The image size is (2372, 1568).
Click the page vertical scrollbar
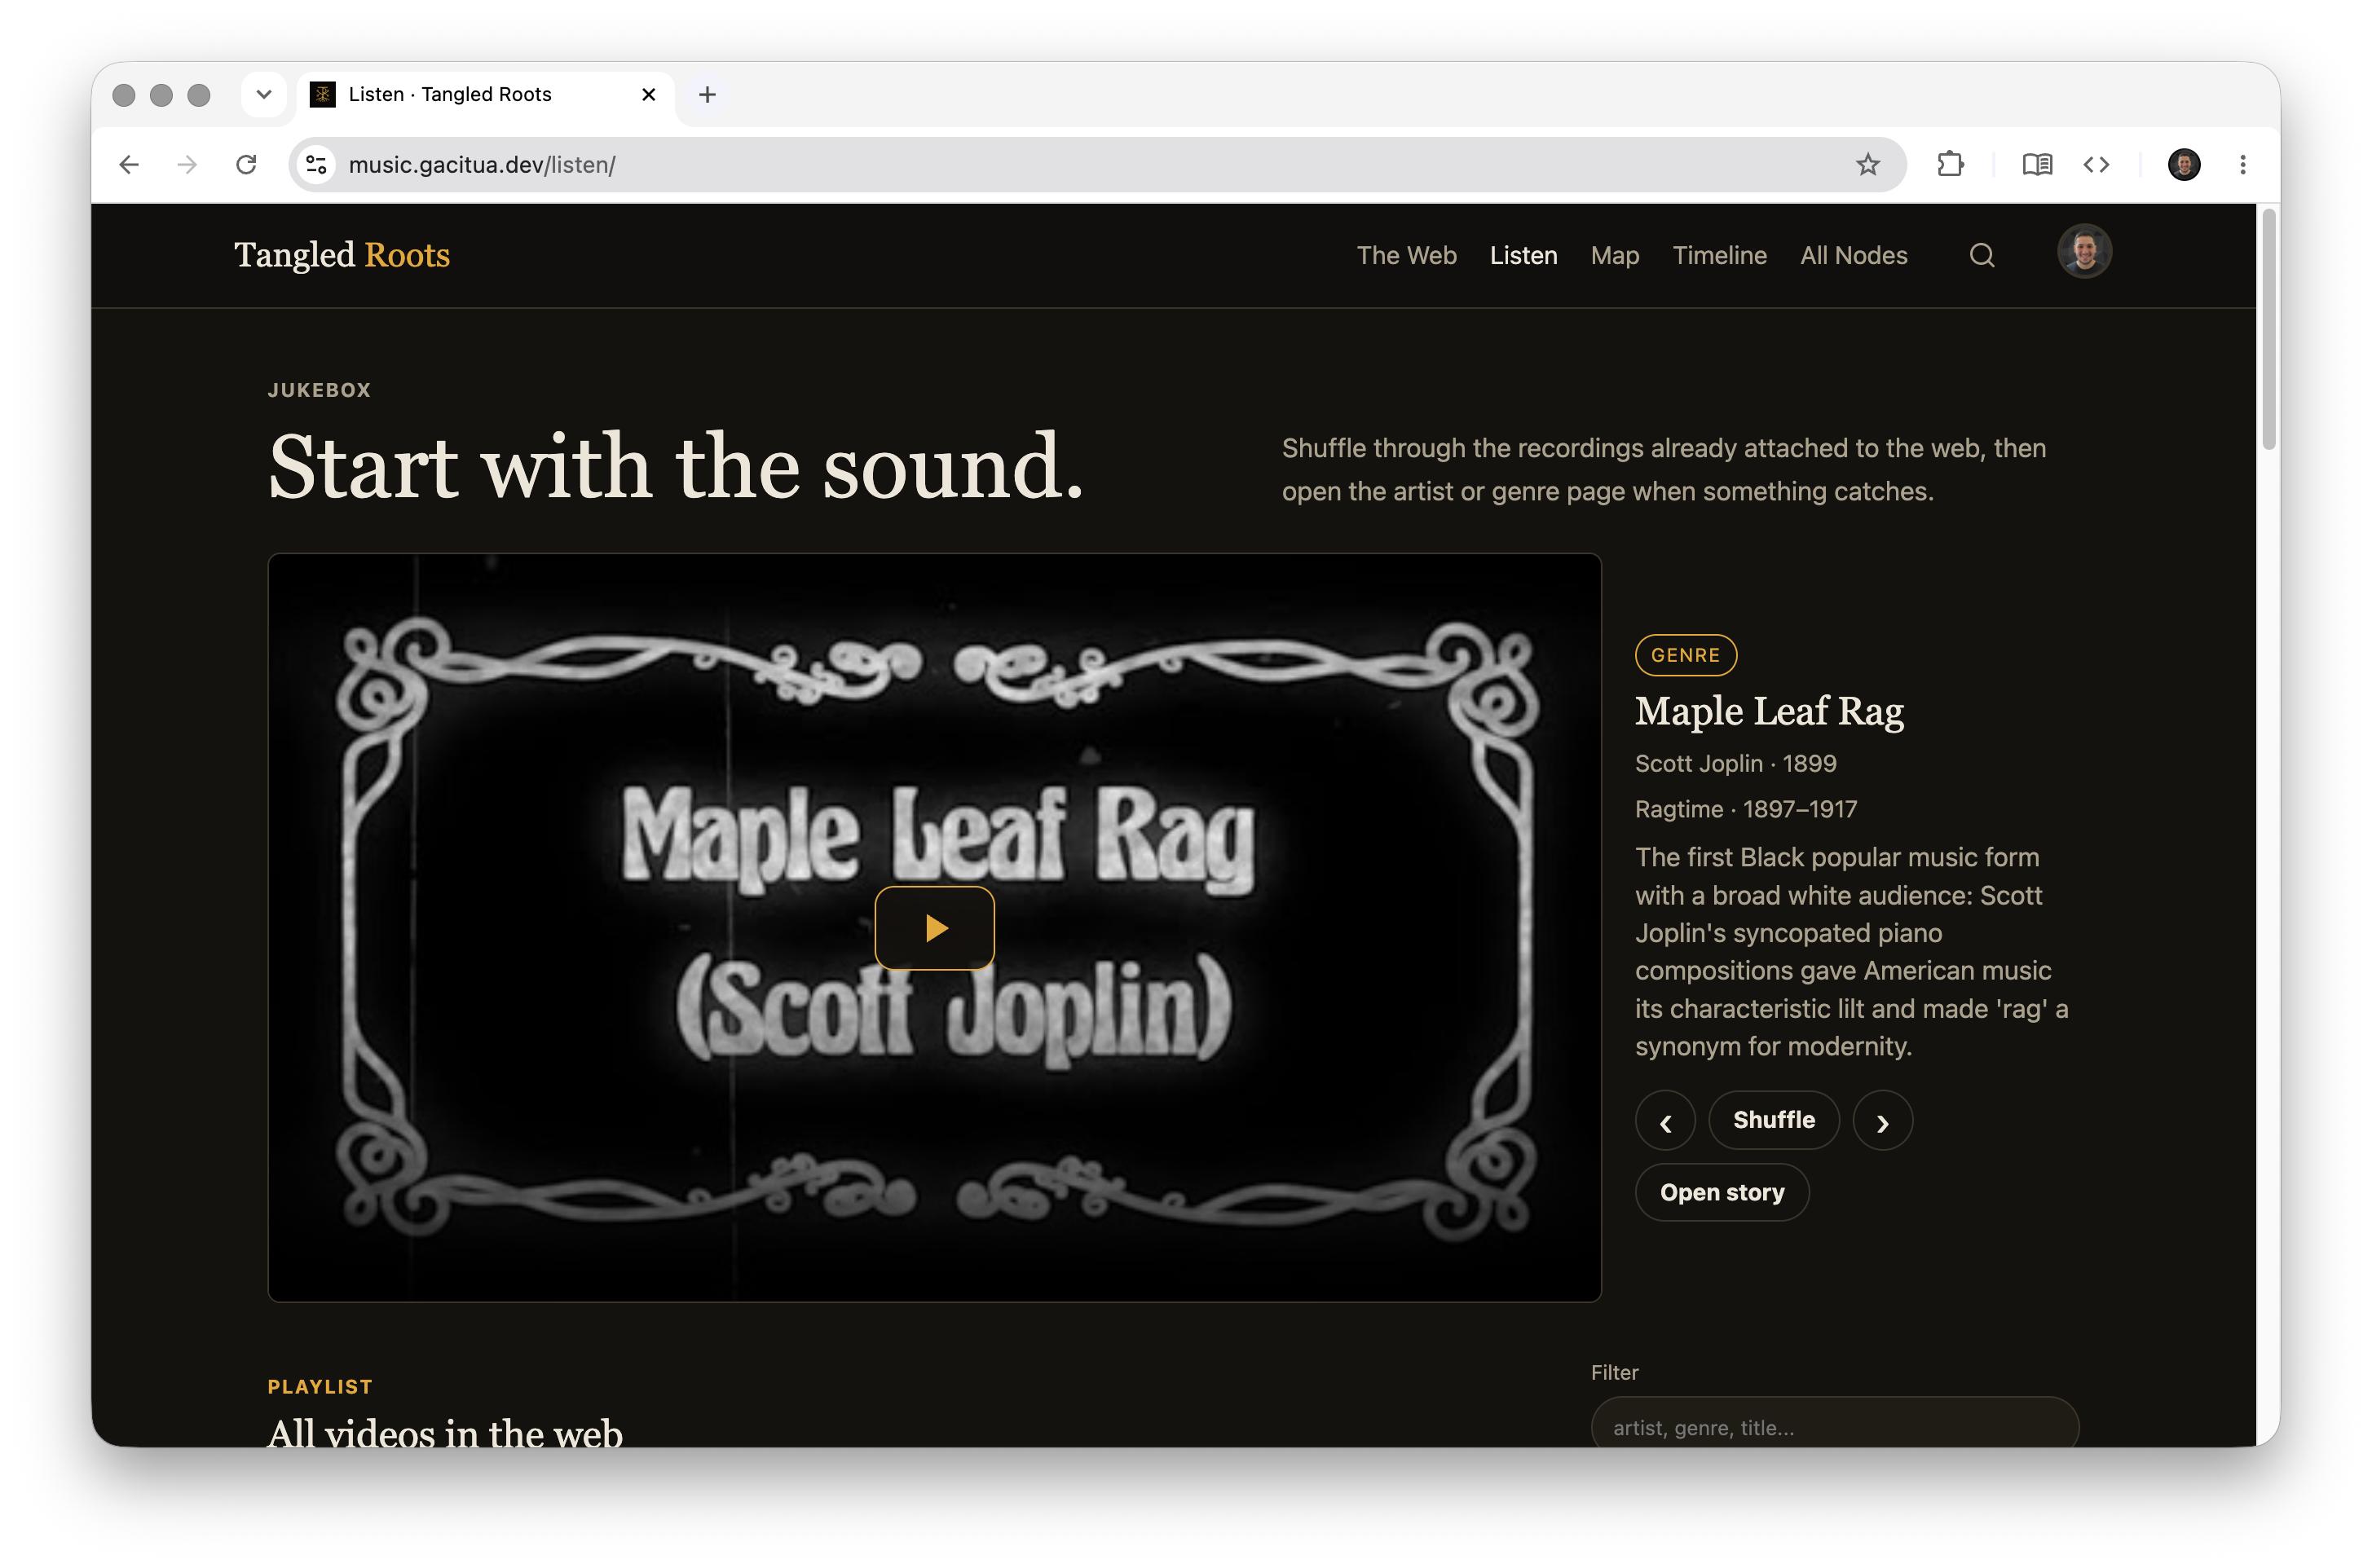tap(2268, 330)
